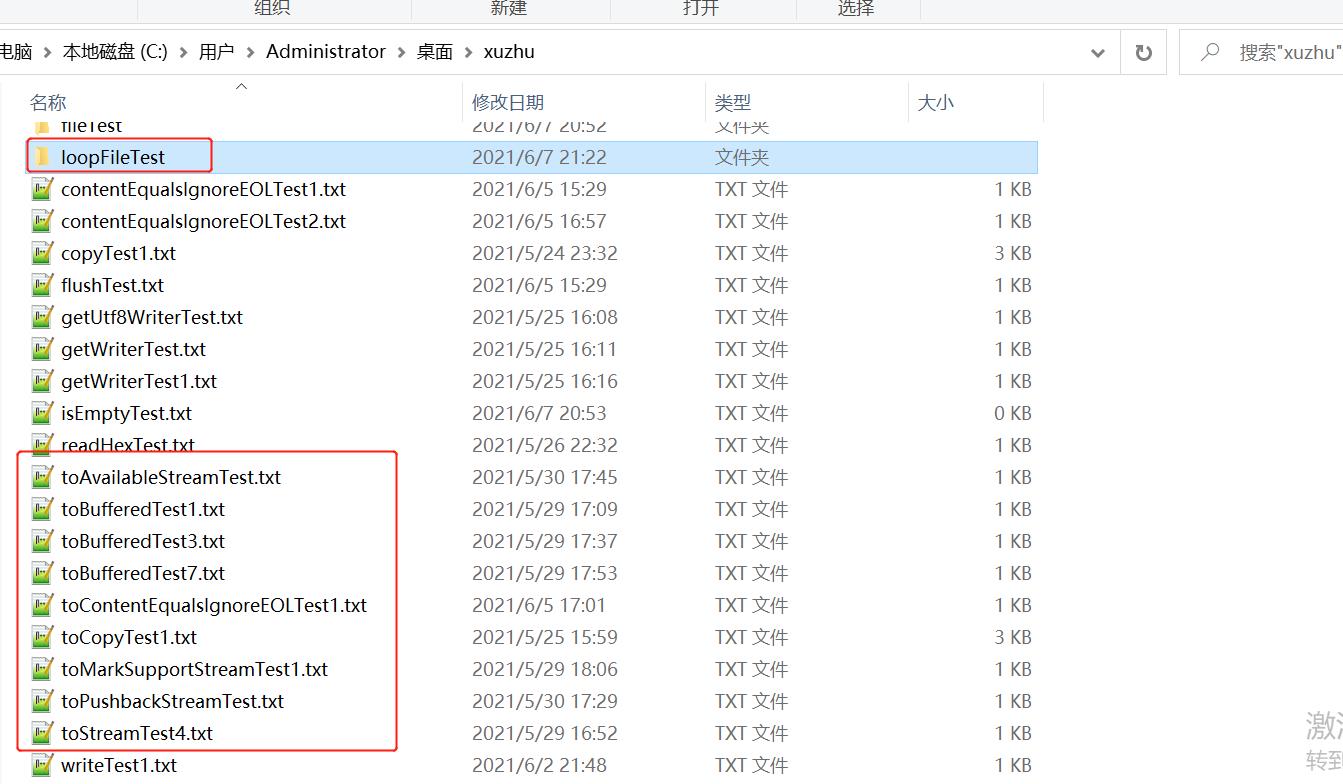
Task: Click date 2021/6/2 21:48
Action: [x=539, y=765]
